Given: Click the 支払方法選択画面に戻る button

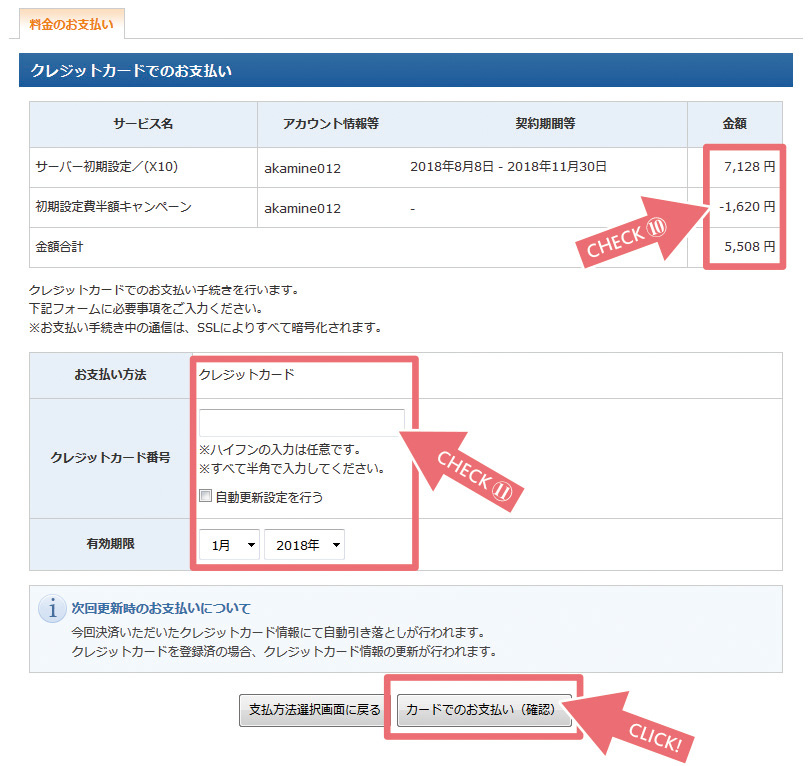Looking at the screenshot, I should (x=315, y=710).
